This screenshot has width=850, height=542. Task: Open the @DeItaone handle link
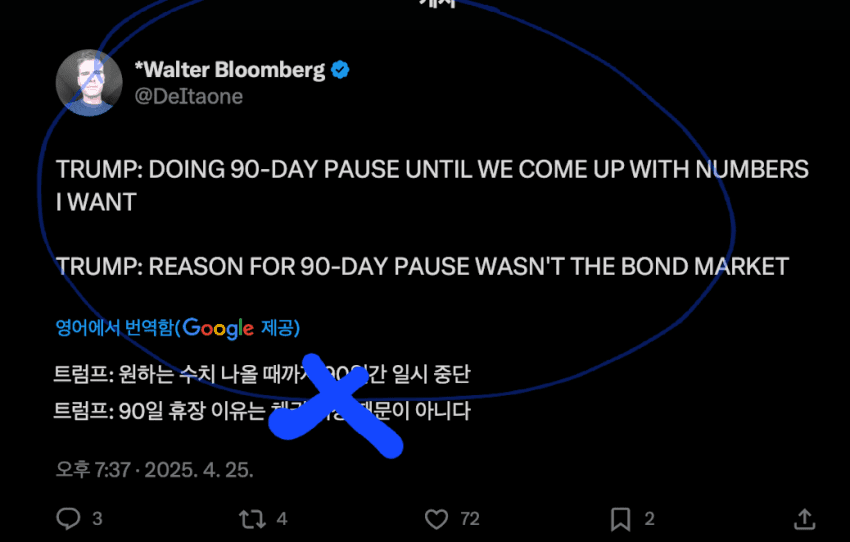tap(189, 96)
